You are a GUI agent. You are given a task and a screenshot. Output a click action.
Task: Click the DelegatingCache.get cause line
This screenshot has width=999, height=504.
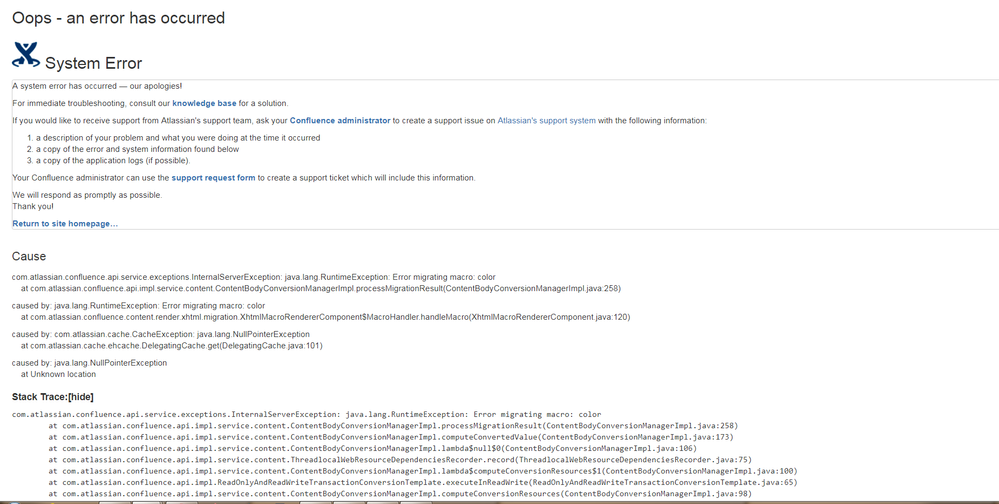coord(172,346)
